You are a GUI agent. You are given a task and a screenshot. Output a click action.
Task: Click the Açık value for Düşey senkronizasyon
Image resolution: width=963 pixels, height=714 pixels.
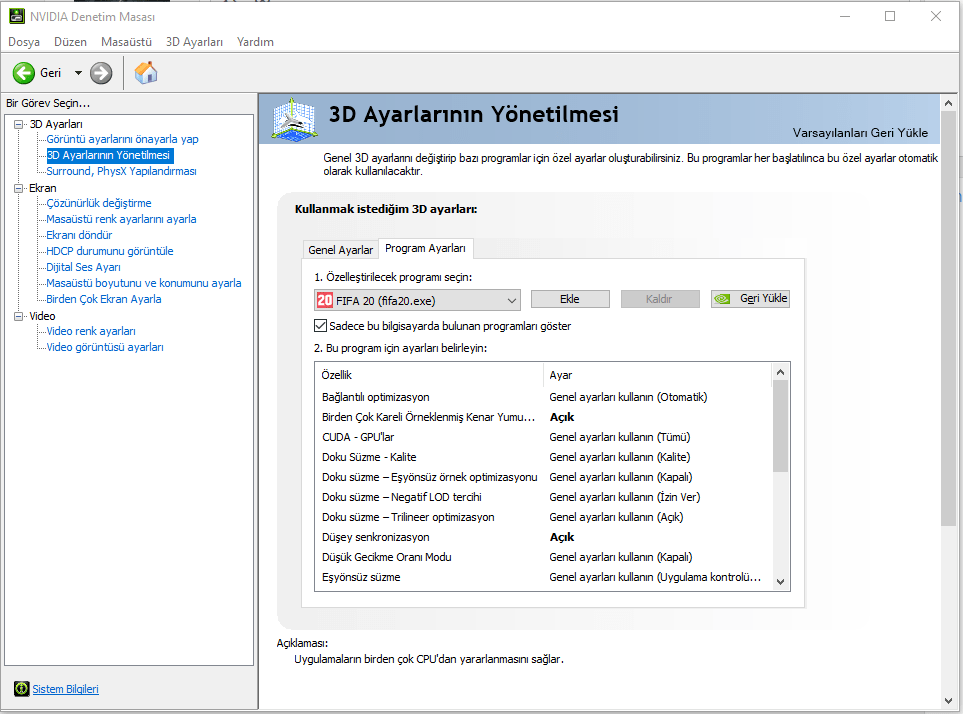point(561,537)
